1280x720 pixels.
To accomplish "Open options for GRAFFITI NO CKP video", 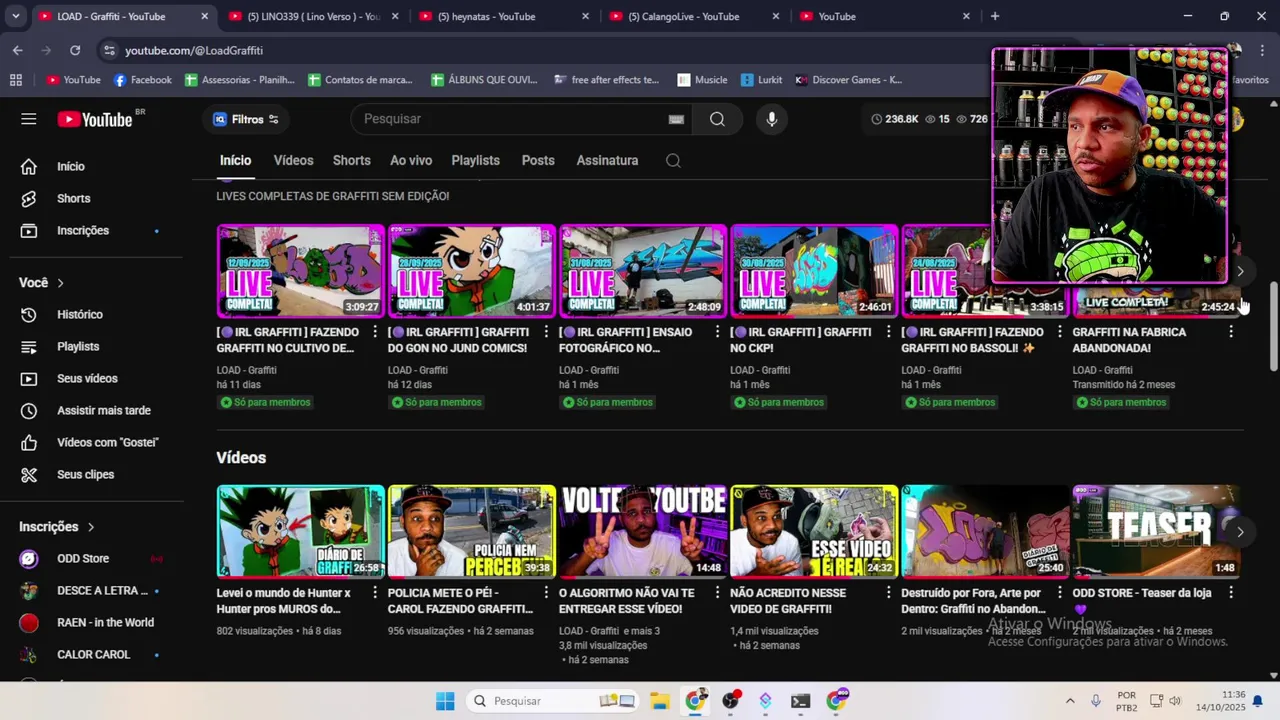I will coord(888,332).
